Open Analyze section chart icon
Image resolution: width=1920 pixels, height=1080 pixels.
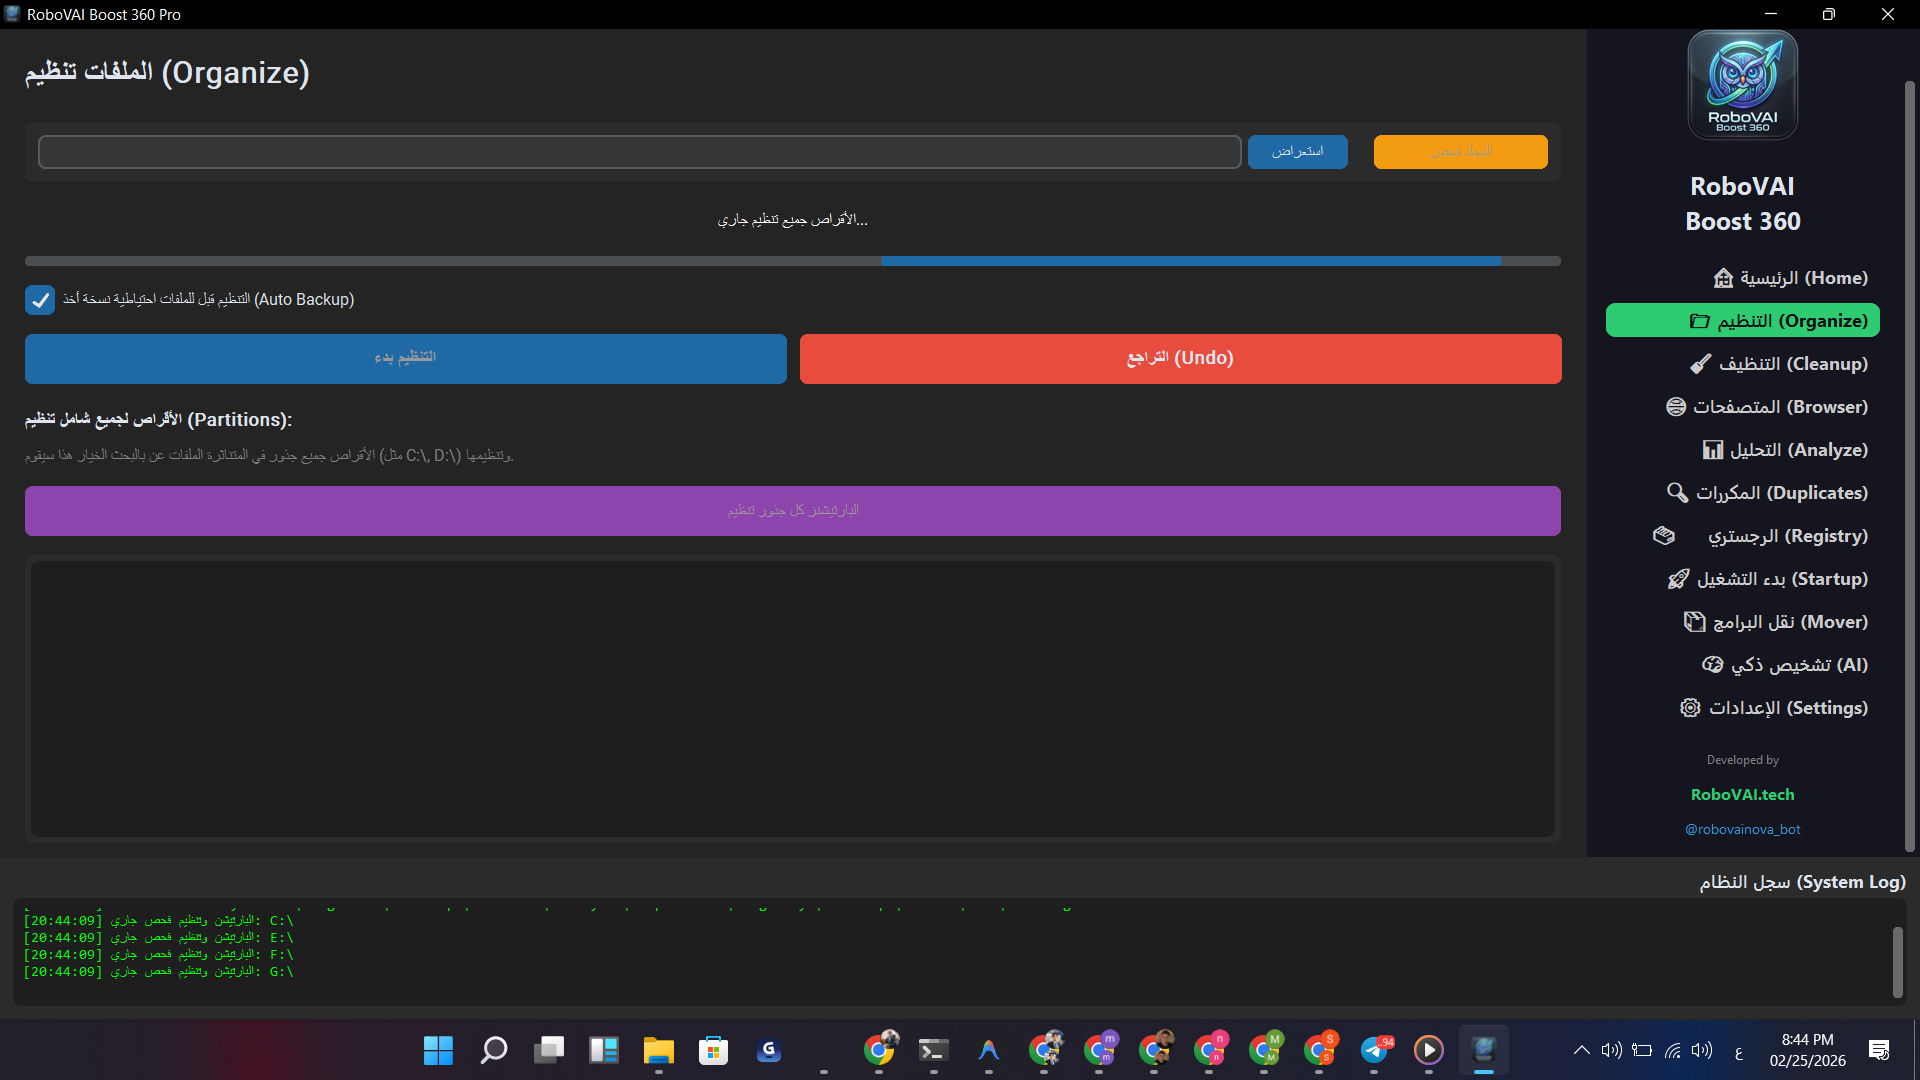1713,450
